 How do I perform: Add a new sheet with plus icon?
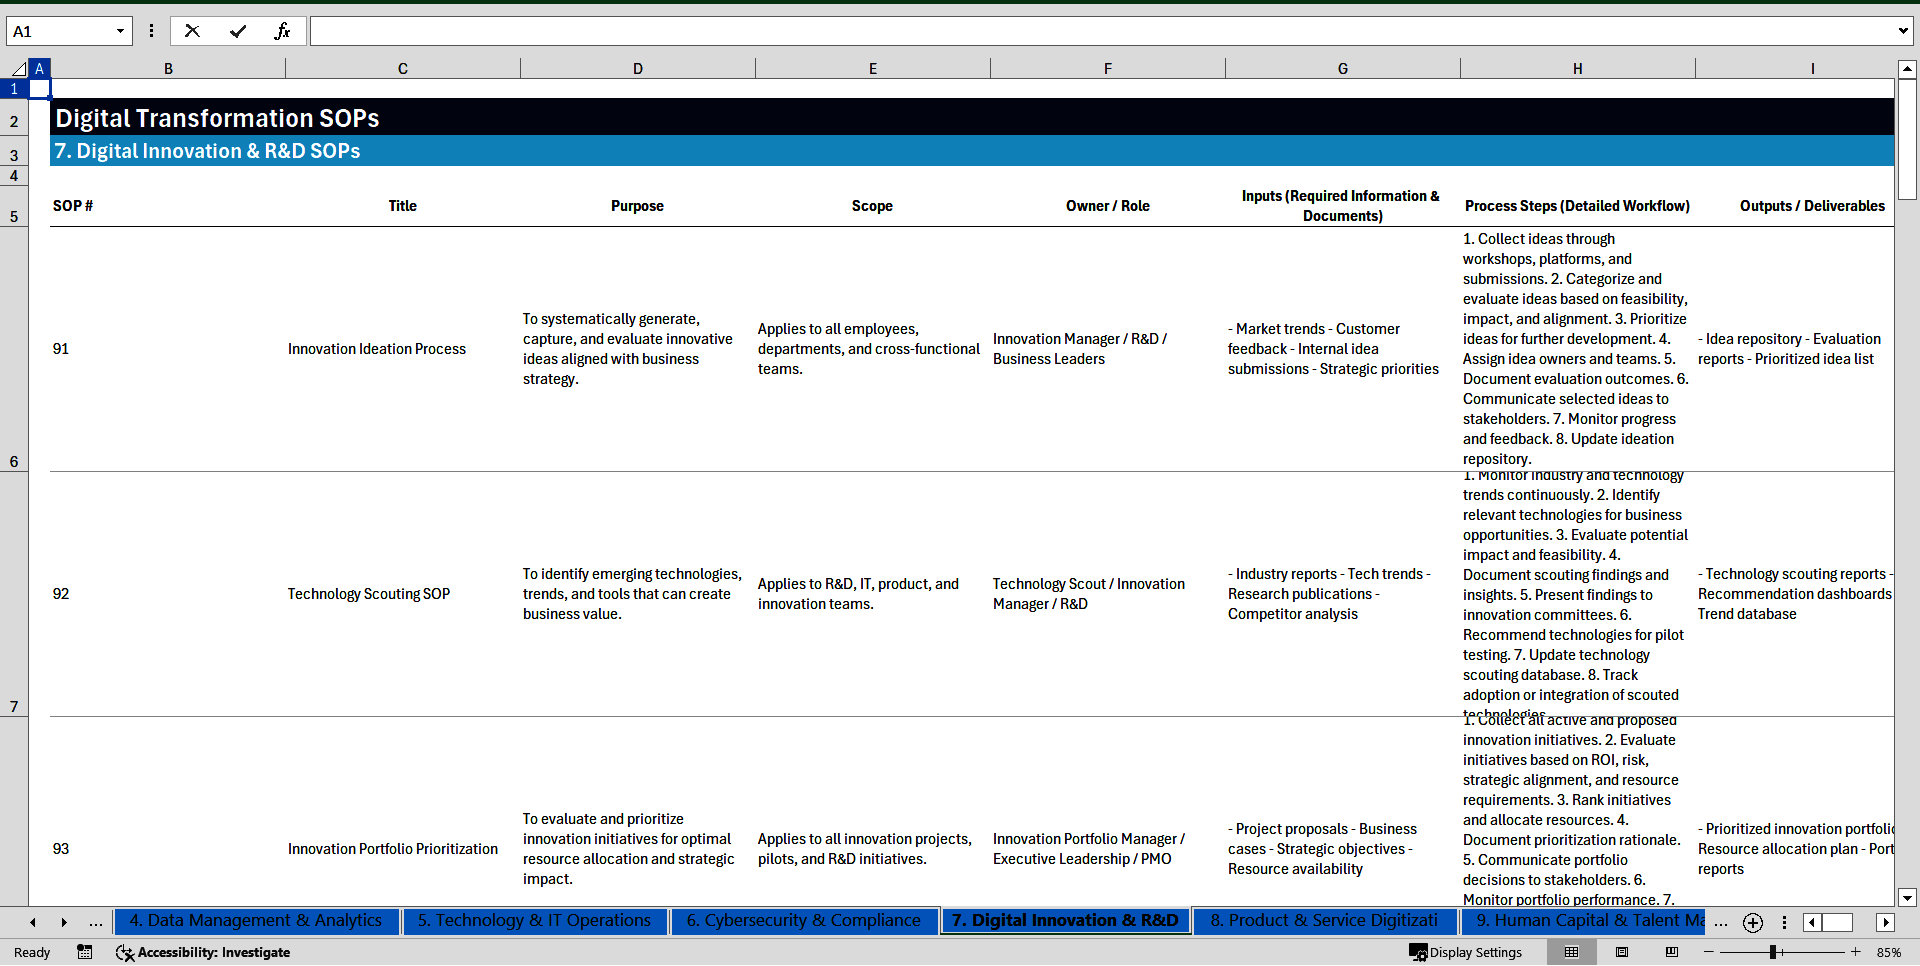1752,922
